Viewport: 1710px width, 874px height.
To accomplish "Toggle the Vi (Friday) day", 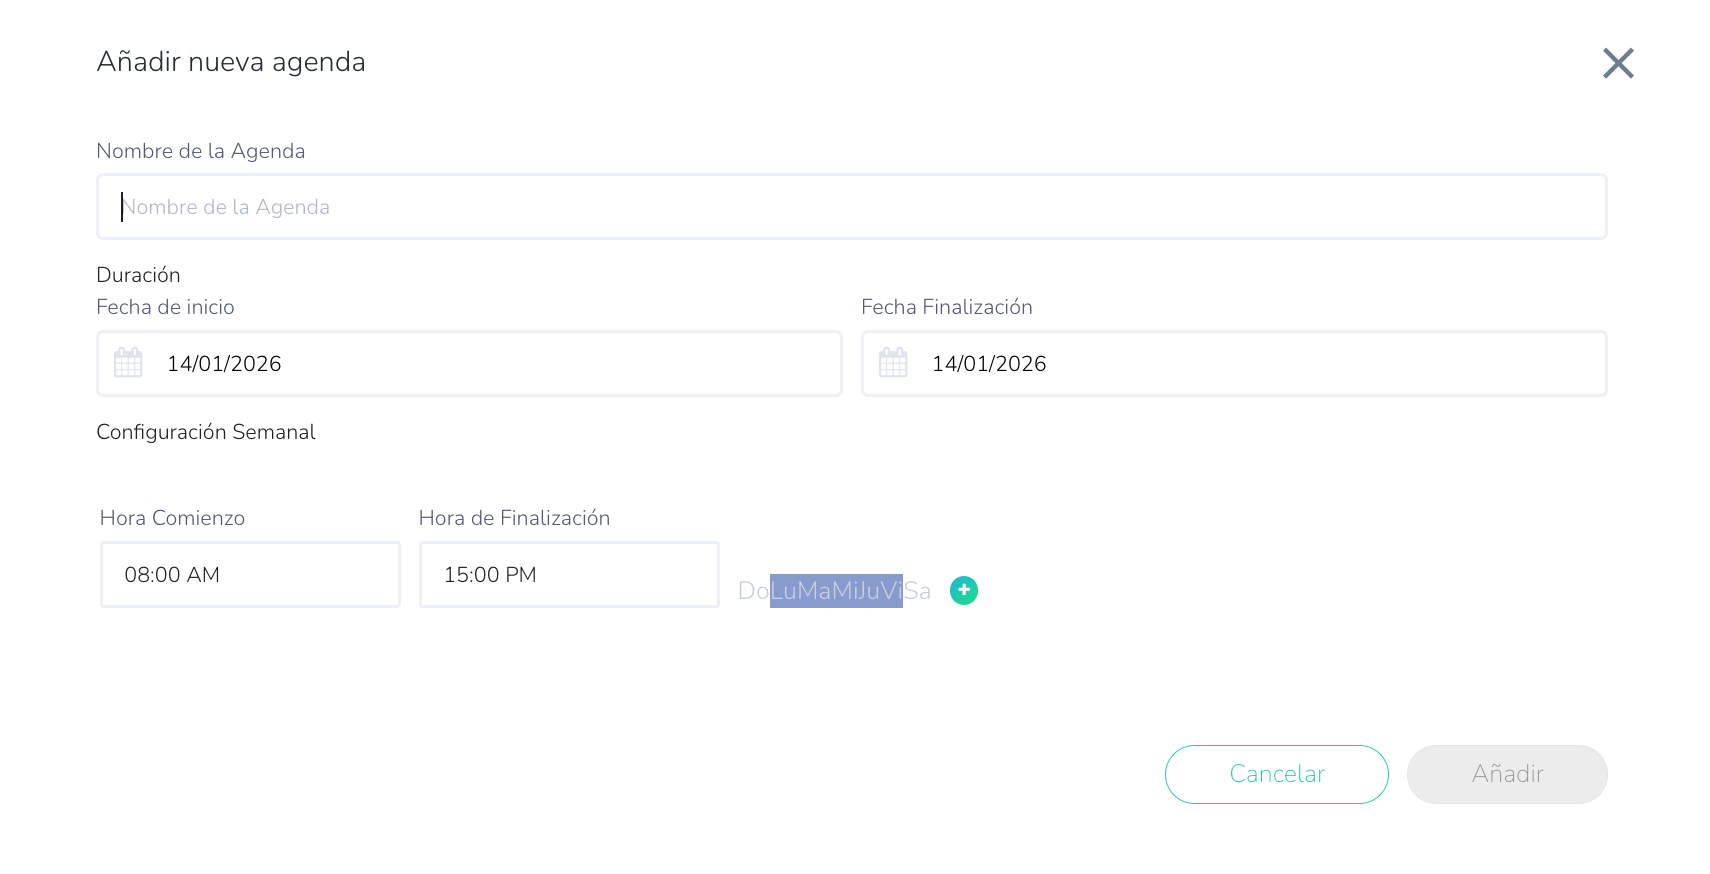I will [x=892, y=591].
